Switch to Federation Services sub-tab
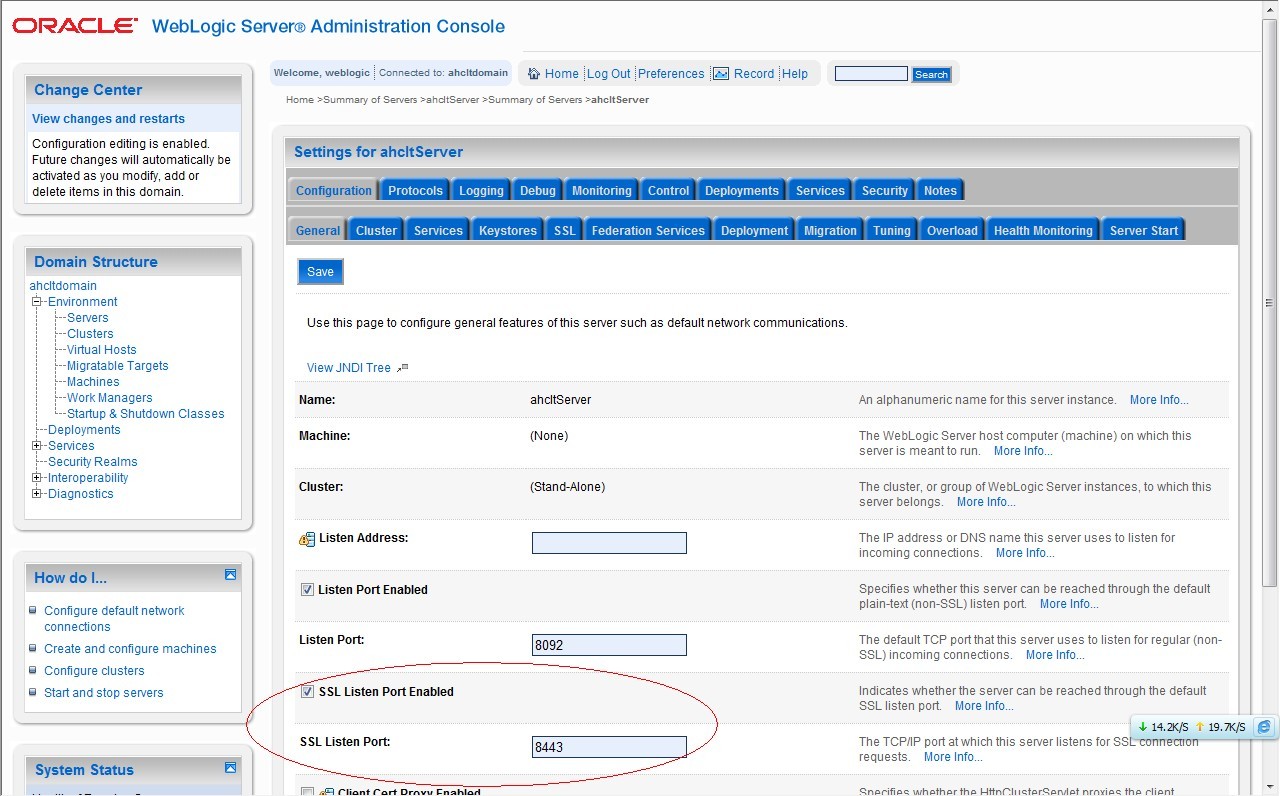1280x796 pixels. click(x=648, y=231)
